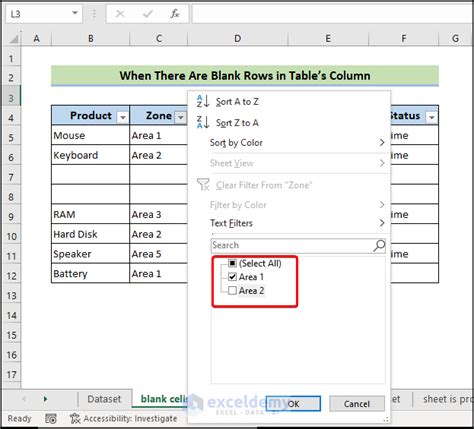Click the Clear Filter funnel icon
Viewport: 474px width, 429px height.
tap(203, 184)
